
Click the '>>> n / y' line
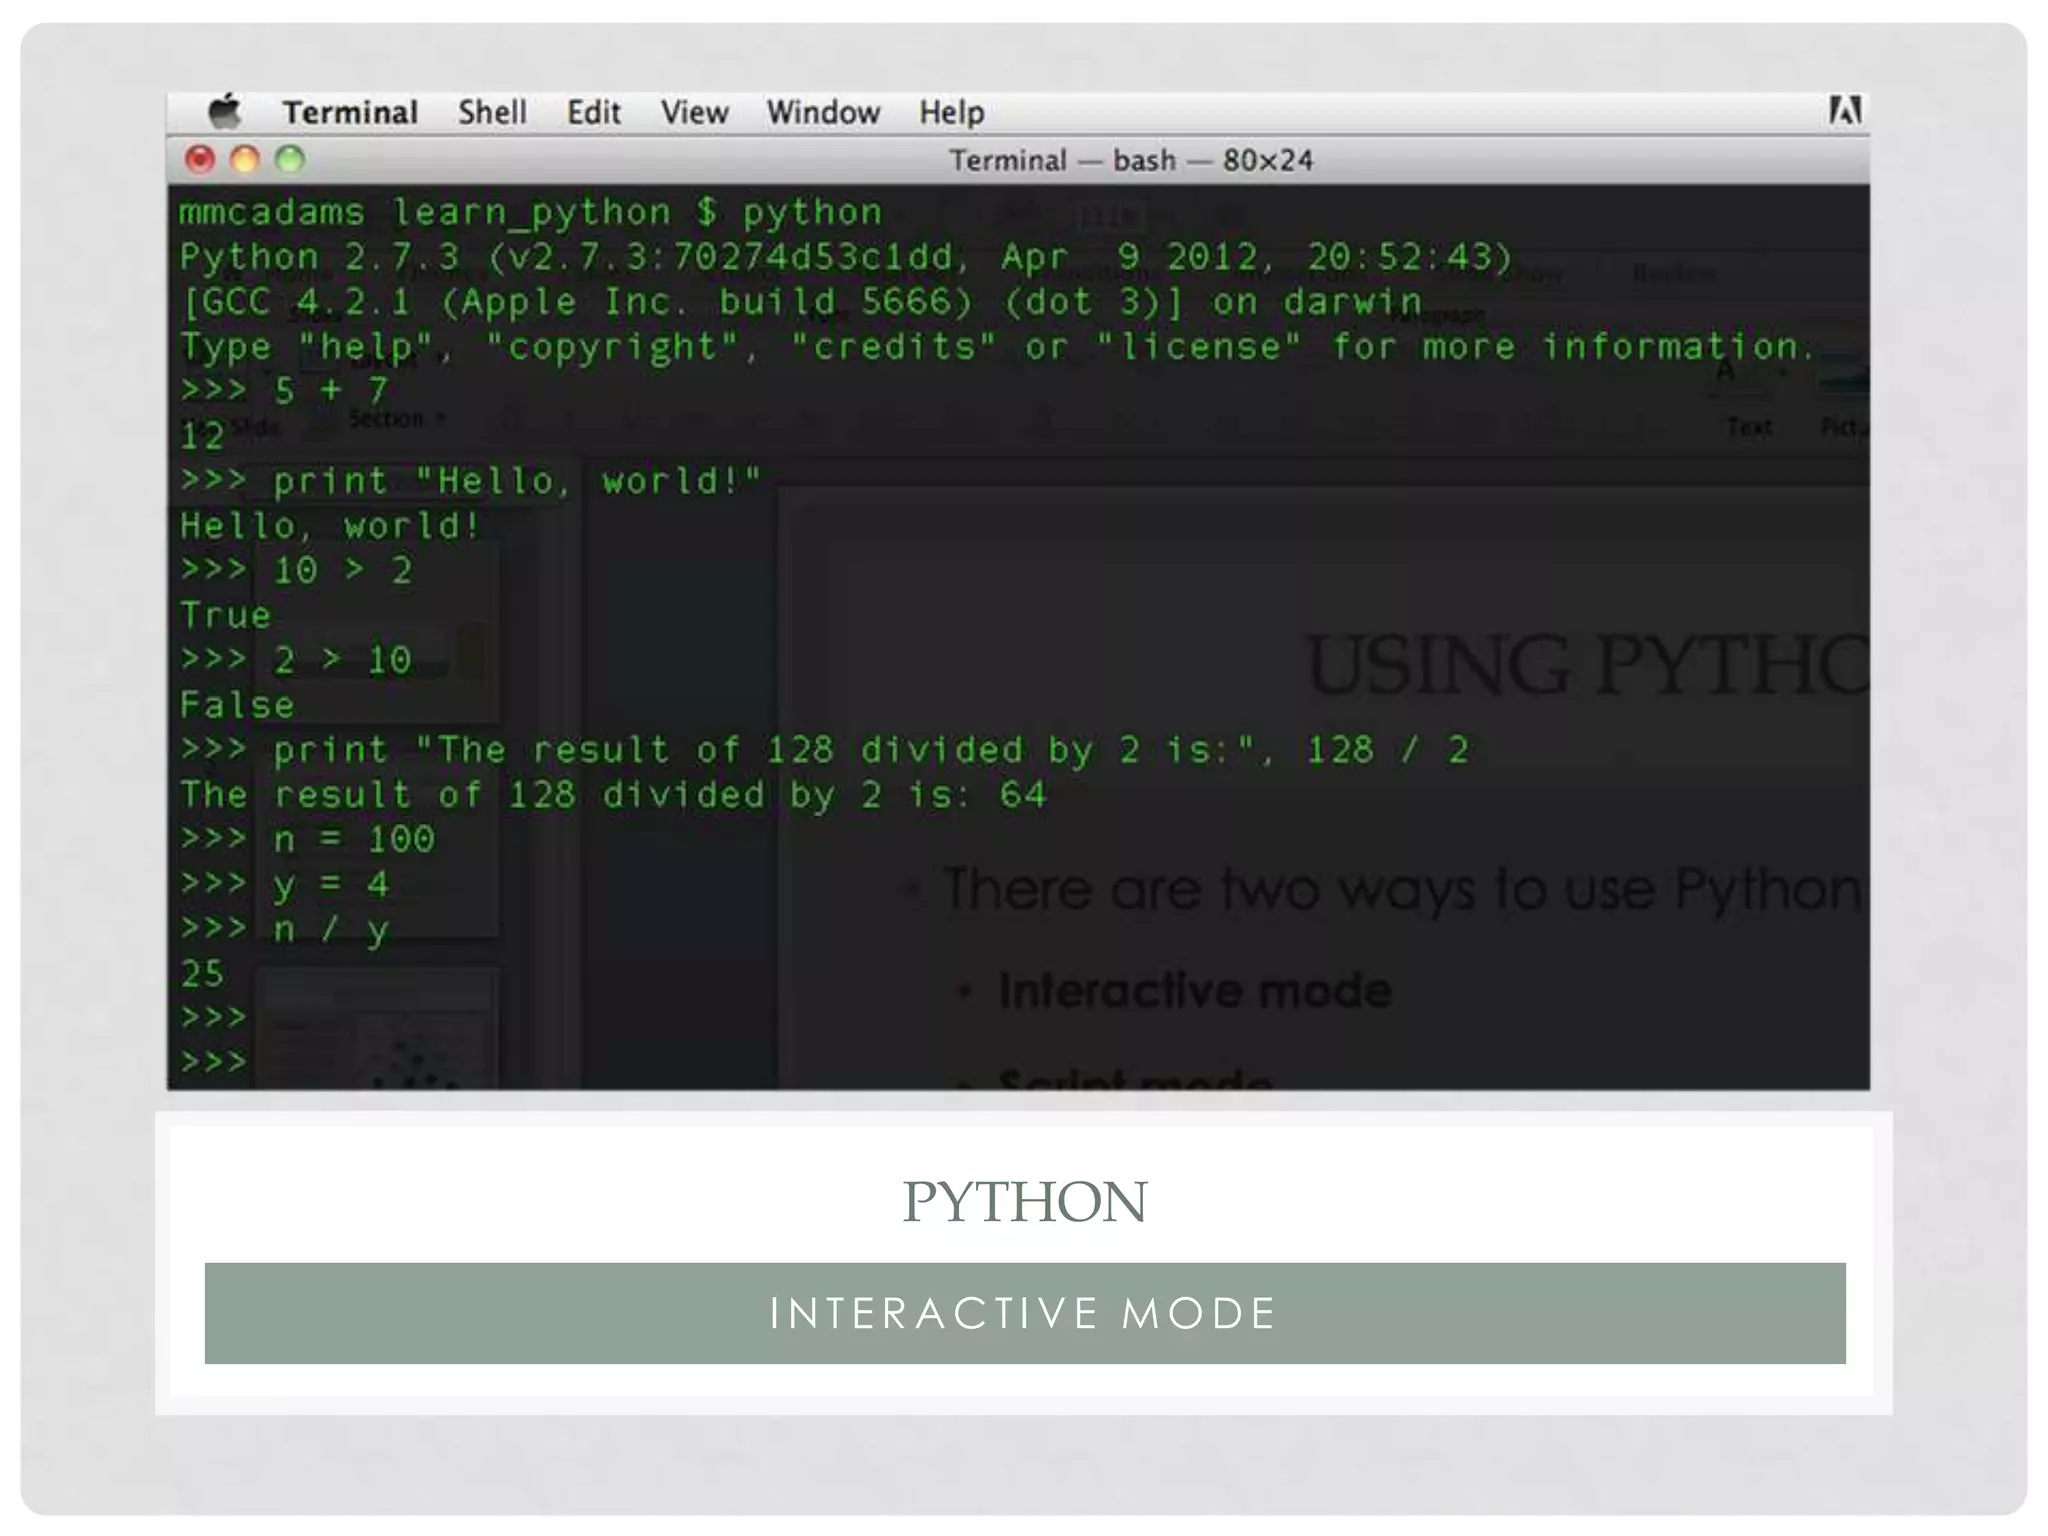pyautogui.click(x=284, y=929)
